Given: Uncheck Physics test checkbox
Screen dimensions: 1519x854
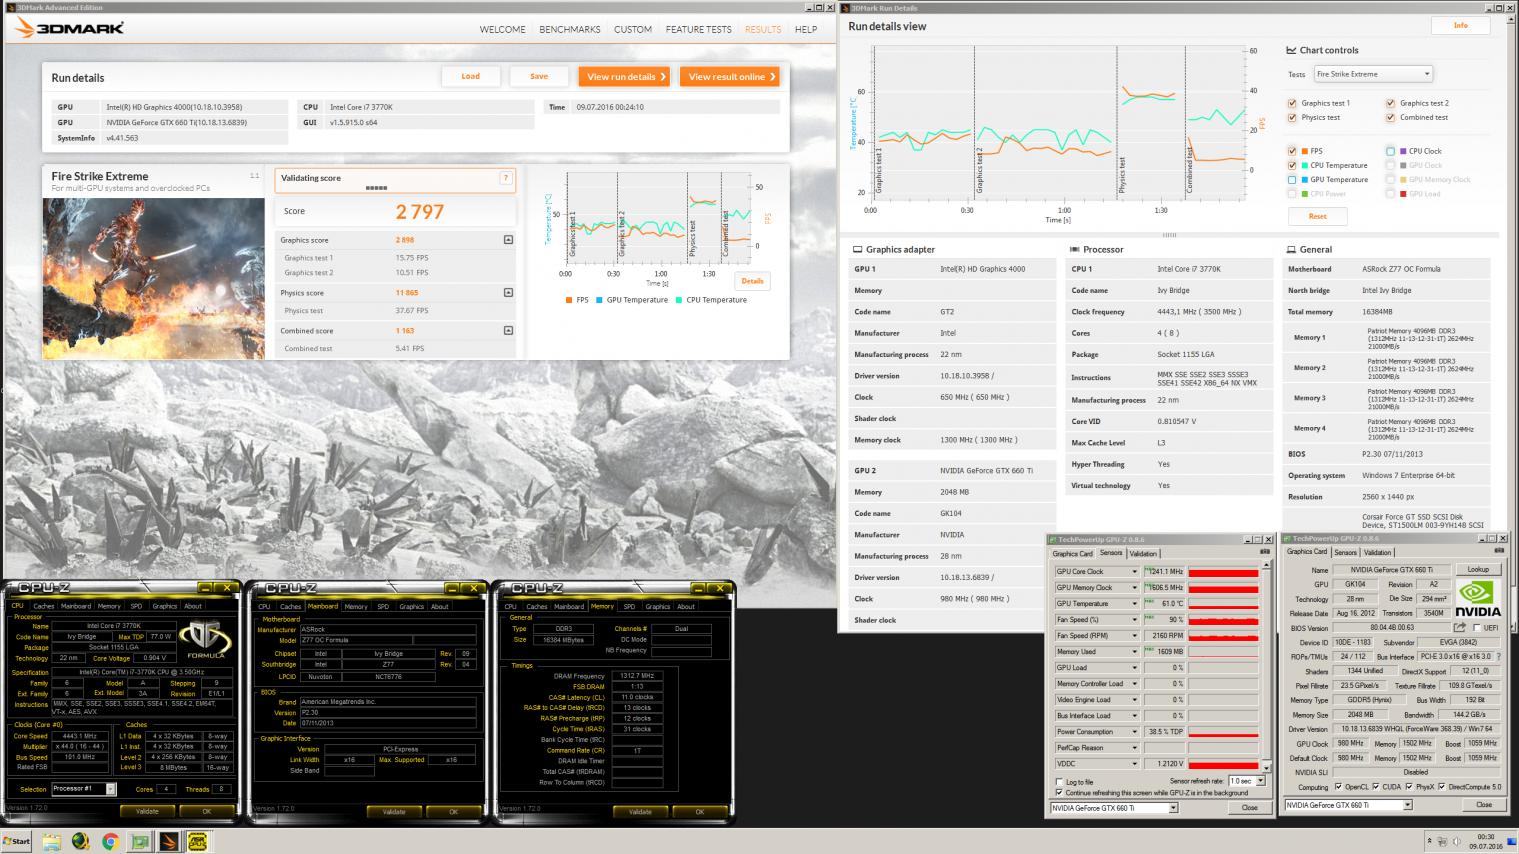Looking at the screenshot, I should [x=1292, y=118].
